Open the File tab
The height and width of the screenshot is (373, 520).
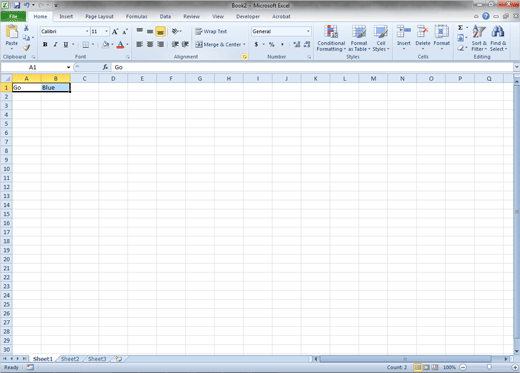[13, 16]
